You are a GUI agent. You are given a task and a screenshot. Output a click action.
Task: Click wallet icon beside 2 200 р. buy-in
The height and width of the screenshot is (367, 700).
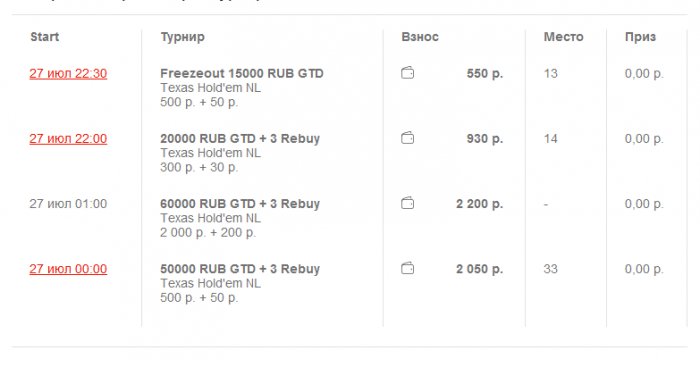(408, 203)
